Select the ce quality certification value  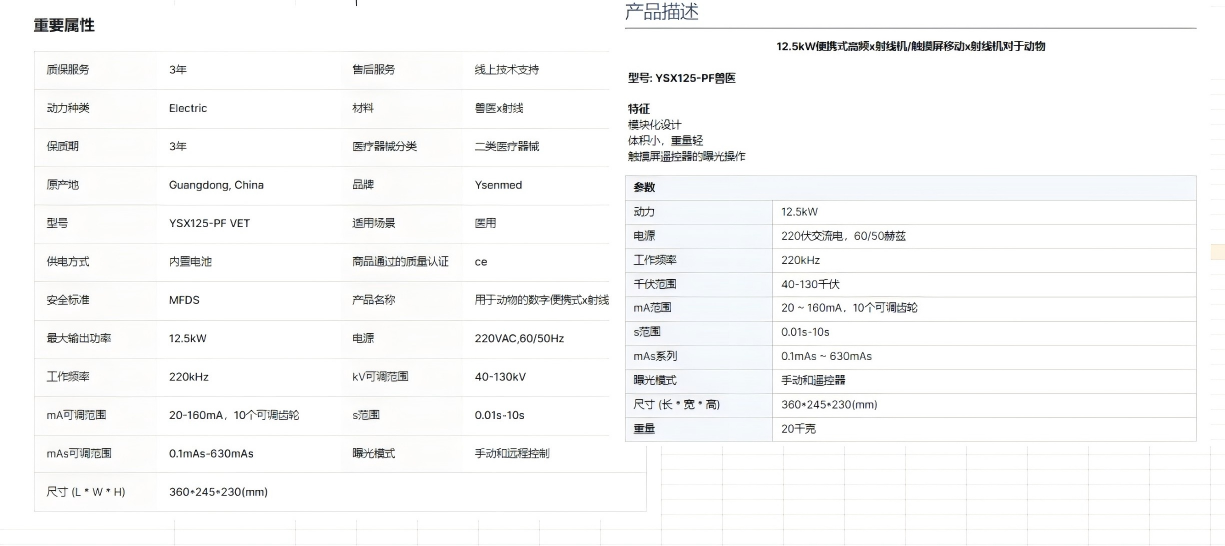pyautogui.click(x=481, y=262)
